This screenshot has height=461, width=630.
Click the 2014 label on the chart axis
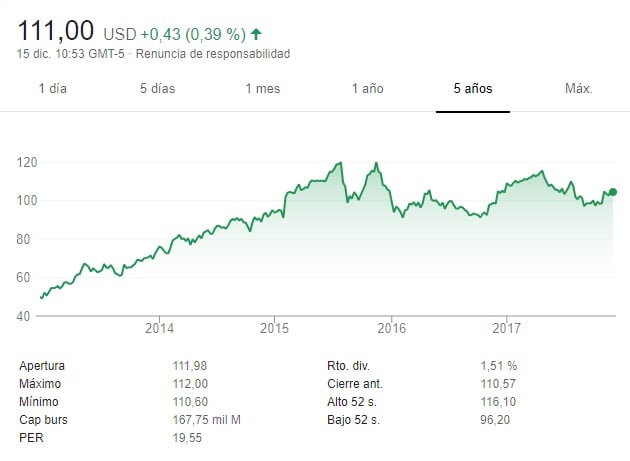tap(159, 328)
